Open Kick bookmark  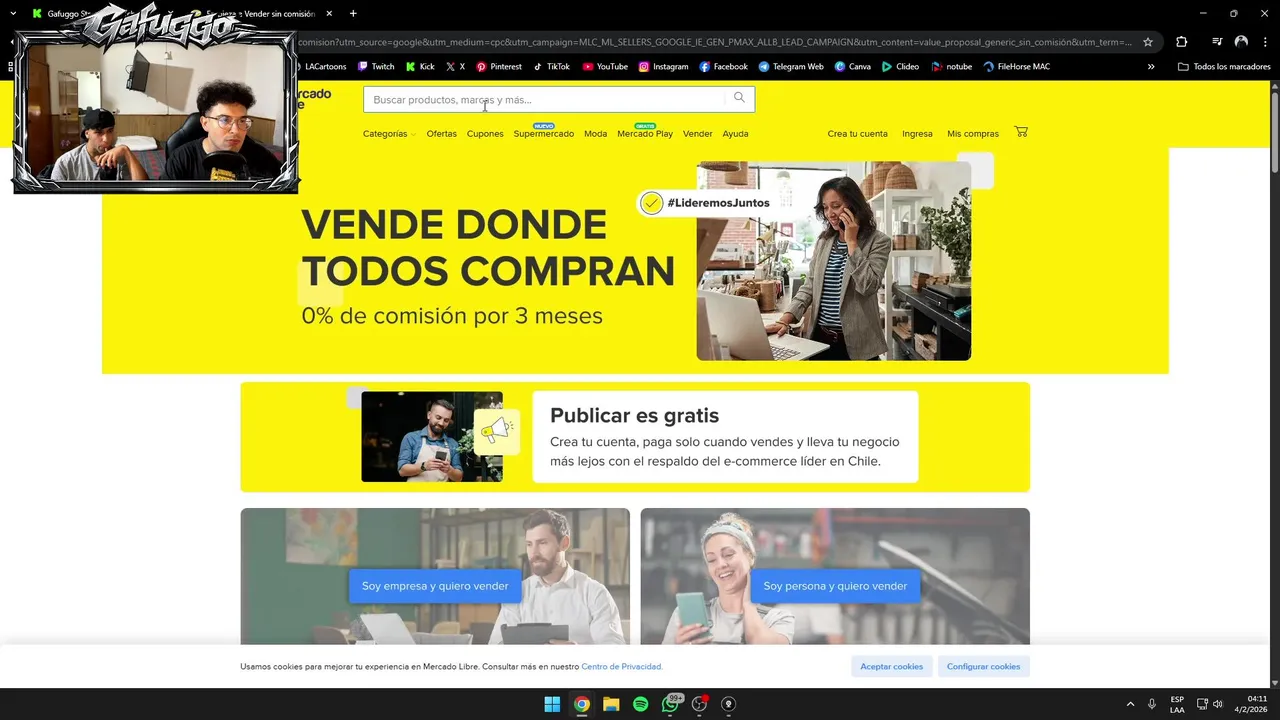[420, 67]
